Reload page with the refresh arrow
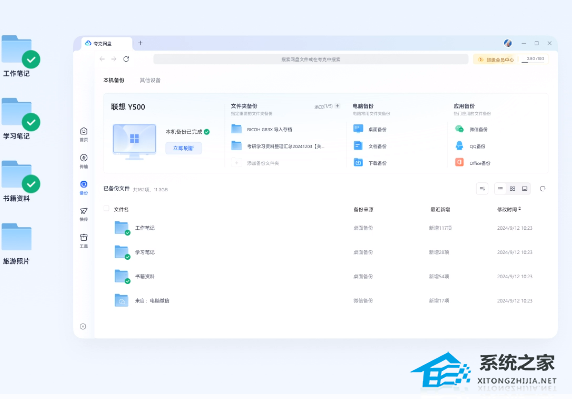This screenshot has width=572, height=399. click(x=126, y=59)
